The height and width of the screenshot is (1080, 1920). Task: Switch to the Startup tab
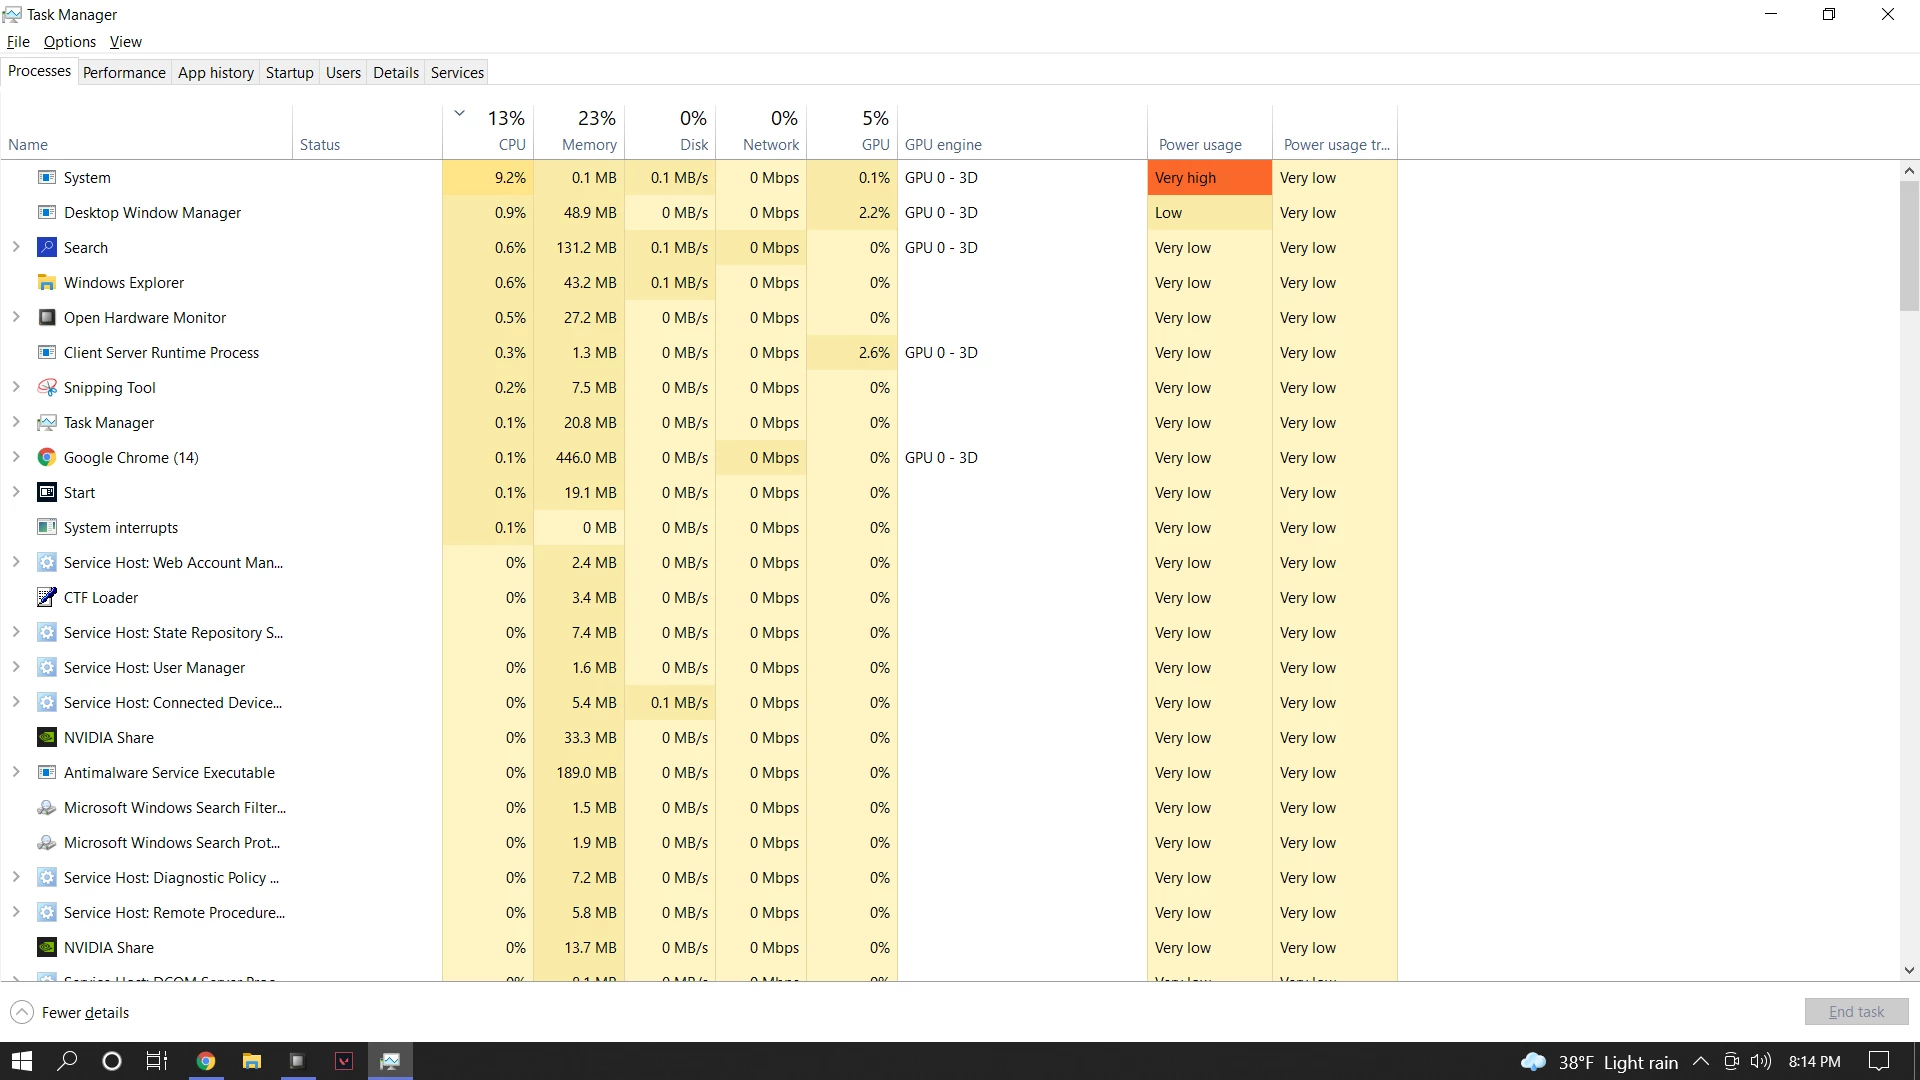(x=289, y=72)
